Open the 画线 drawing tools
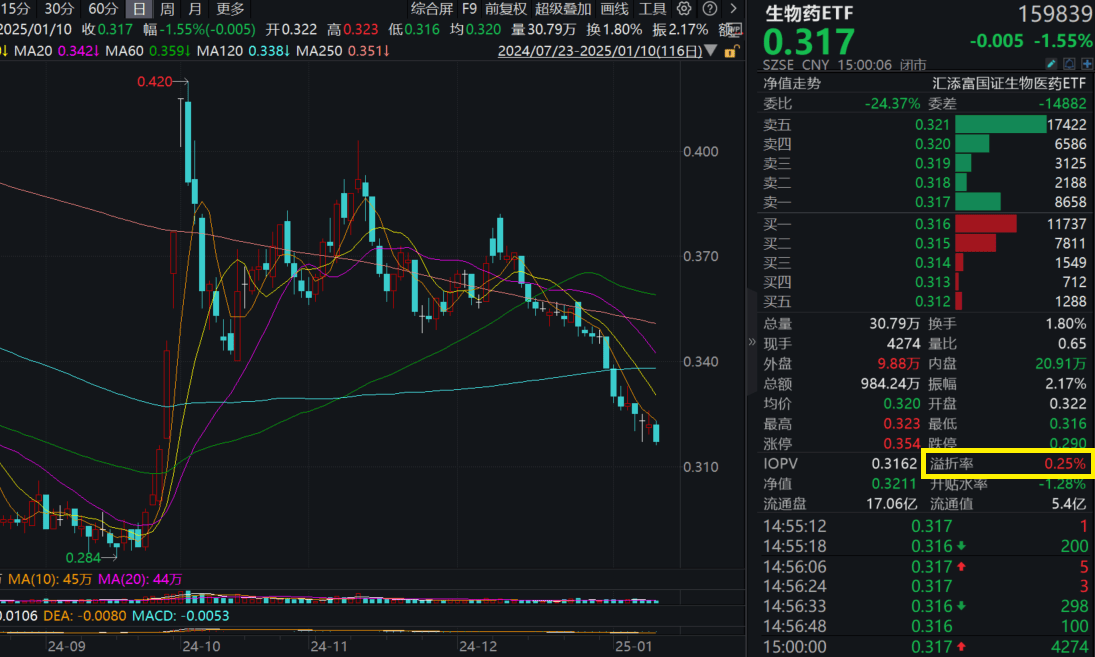 coord(615,9)
